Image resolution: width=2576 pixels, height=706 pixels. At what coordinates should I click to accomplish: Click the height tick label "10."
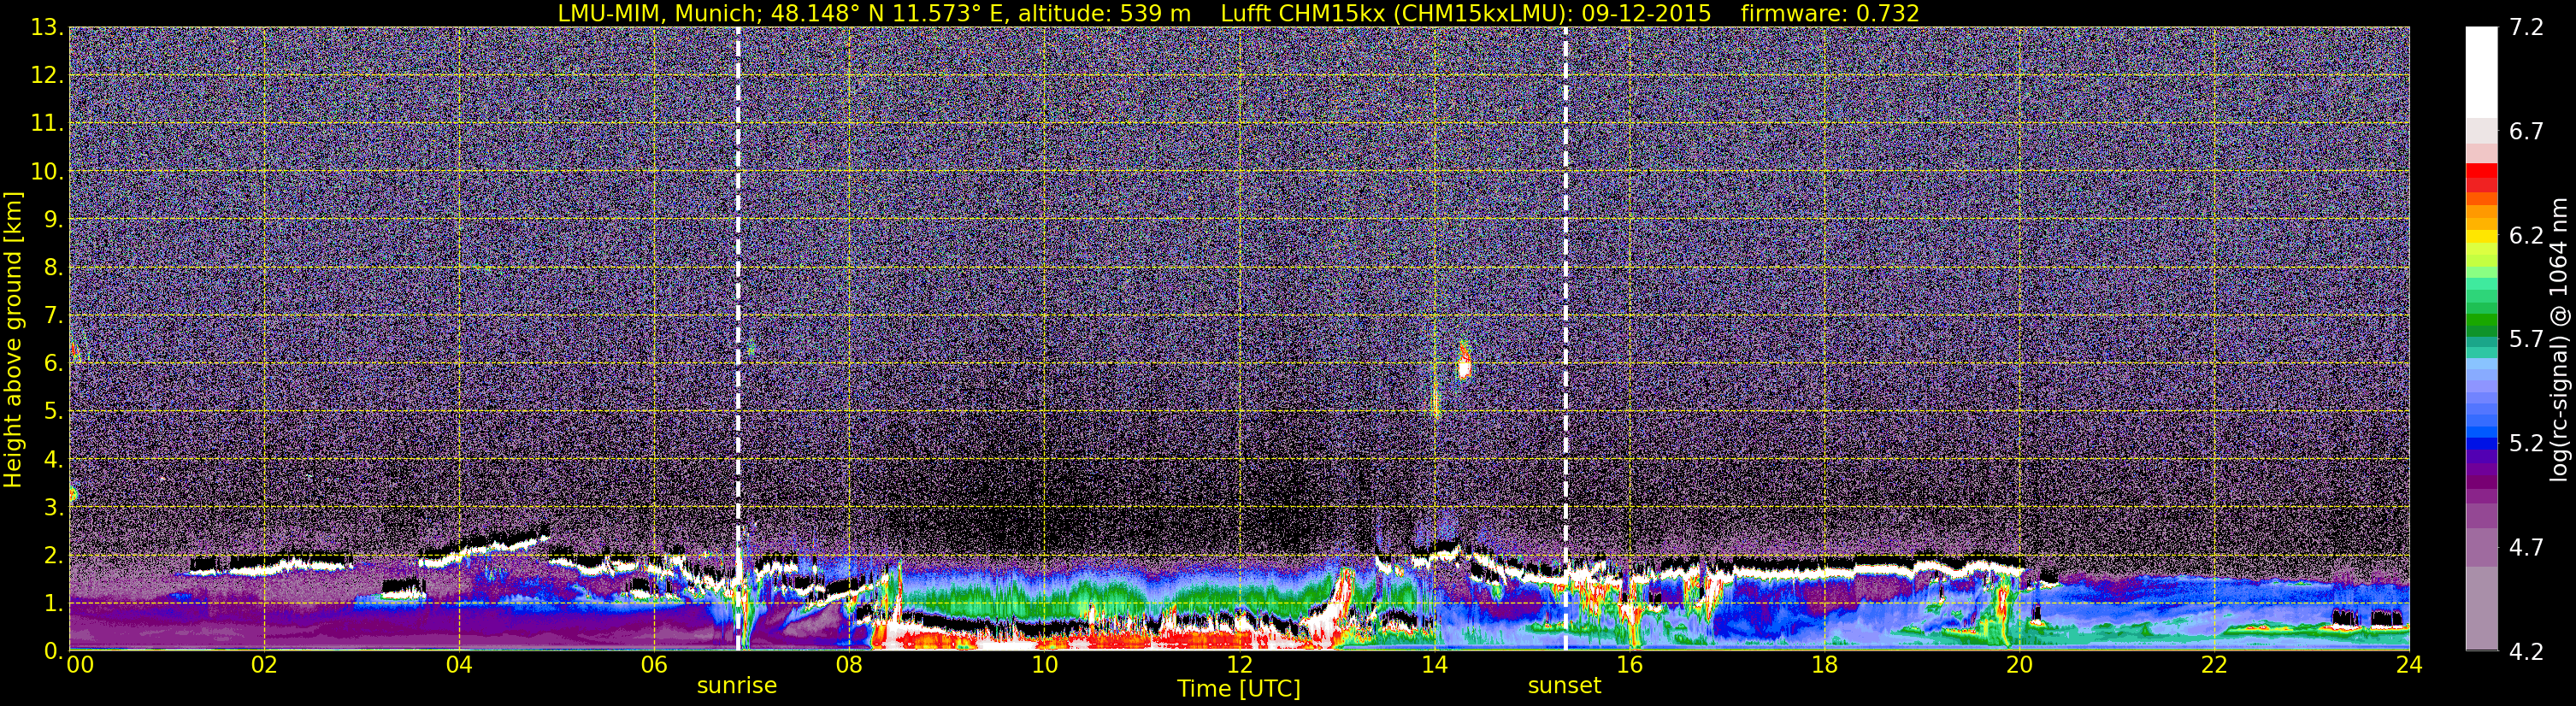[47, 172]
